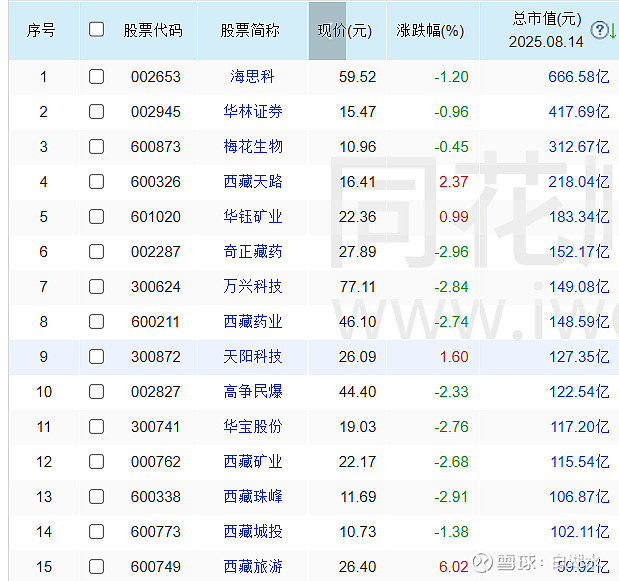619x581 pixels.
Task: Select checkbox for 600873 梅花生物
Action: tap(96, 147)
